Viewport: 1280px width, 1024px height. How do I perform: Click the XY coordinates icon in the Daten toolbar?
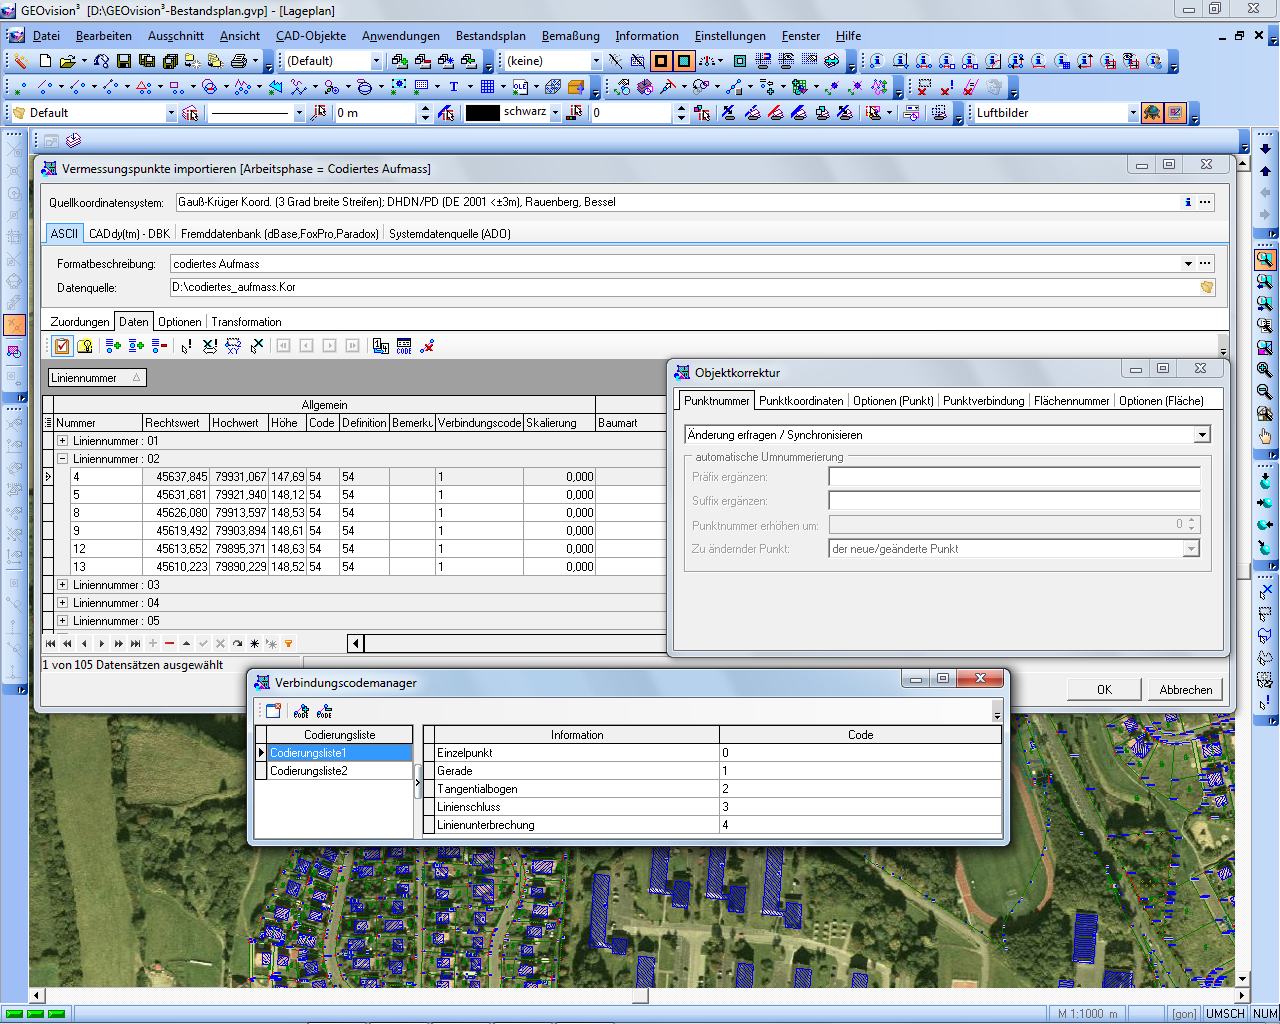233,346
